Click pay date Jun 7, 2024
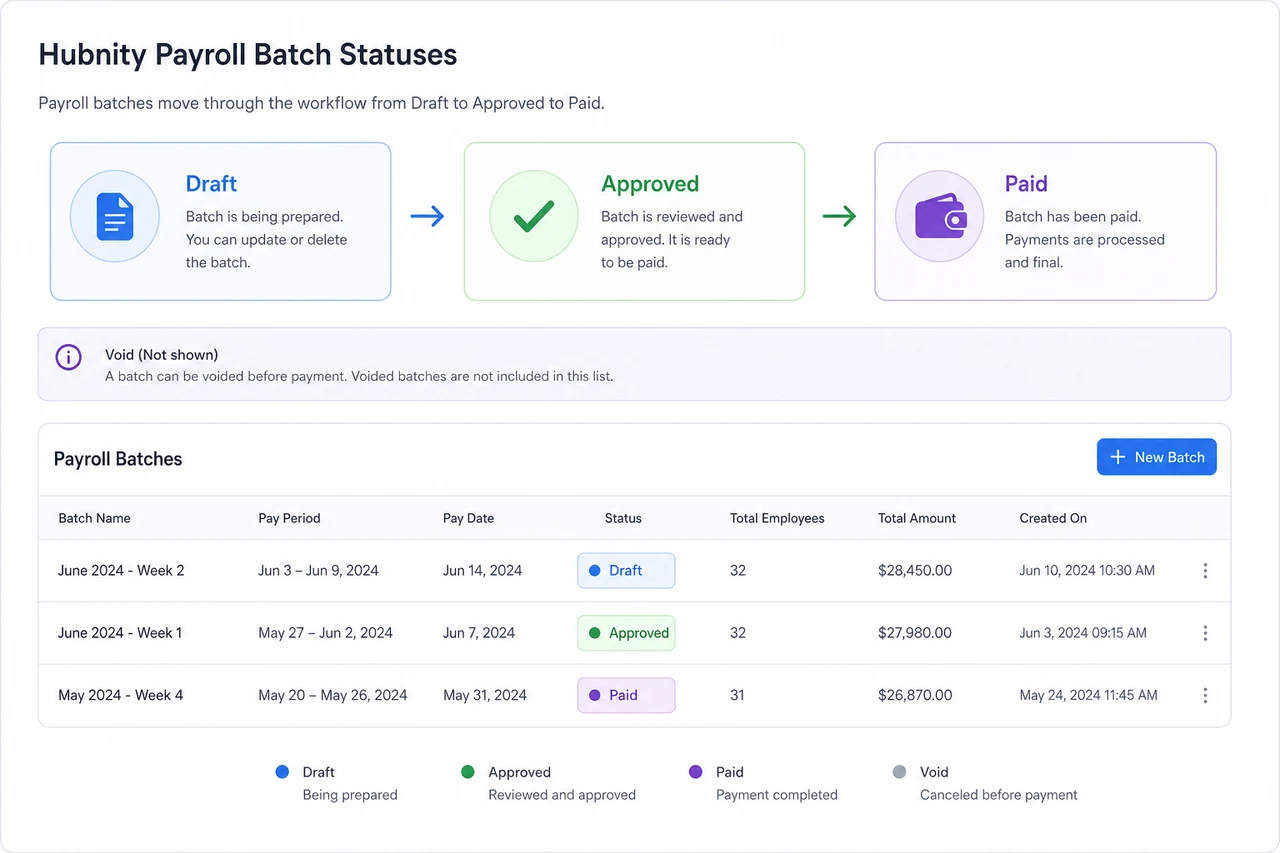 click(479, 633)
